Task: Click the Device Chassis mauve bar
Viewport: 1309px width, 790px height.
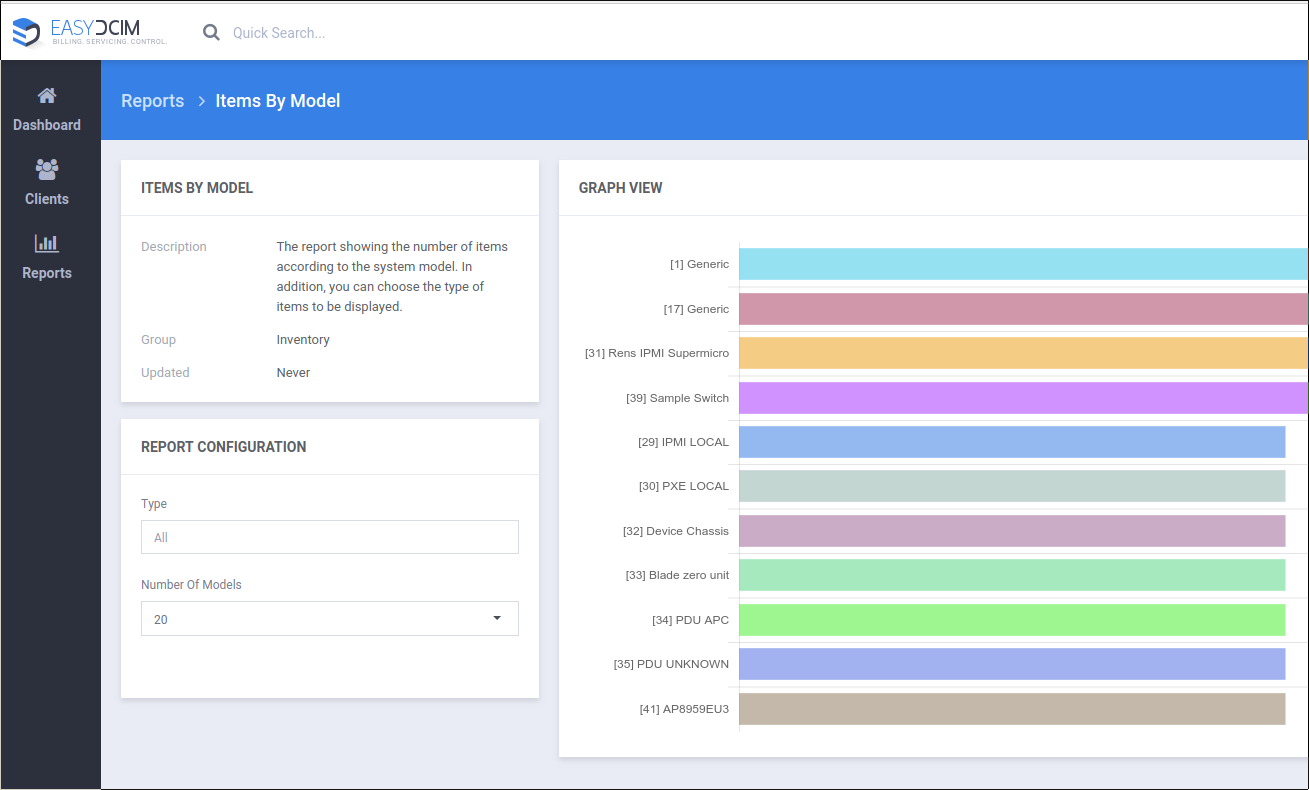Action: [1012, 531]
